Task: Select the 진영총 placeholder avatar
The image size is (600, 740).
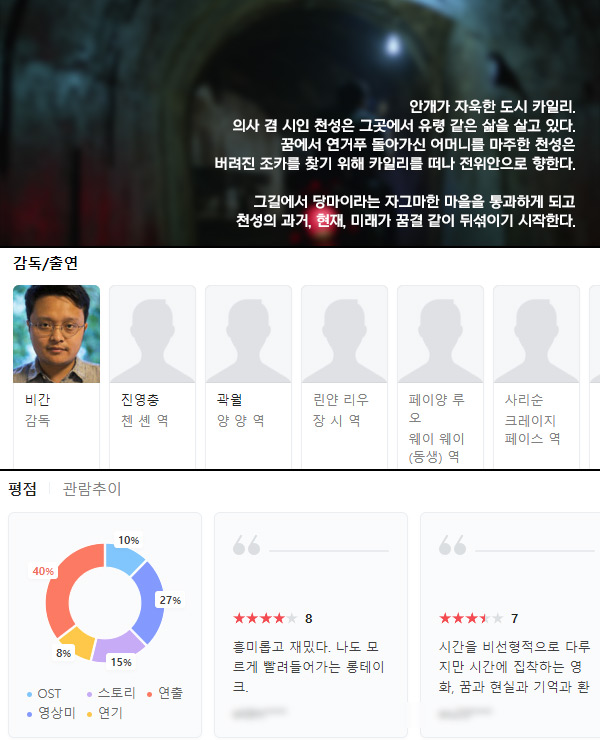Action: pos(152,334)
